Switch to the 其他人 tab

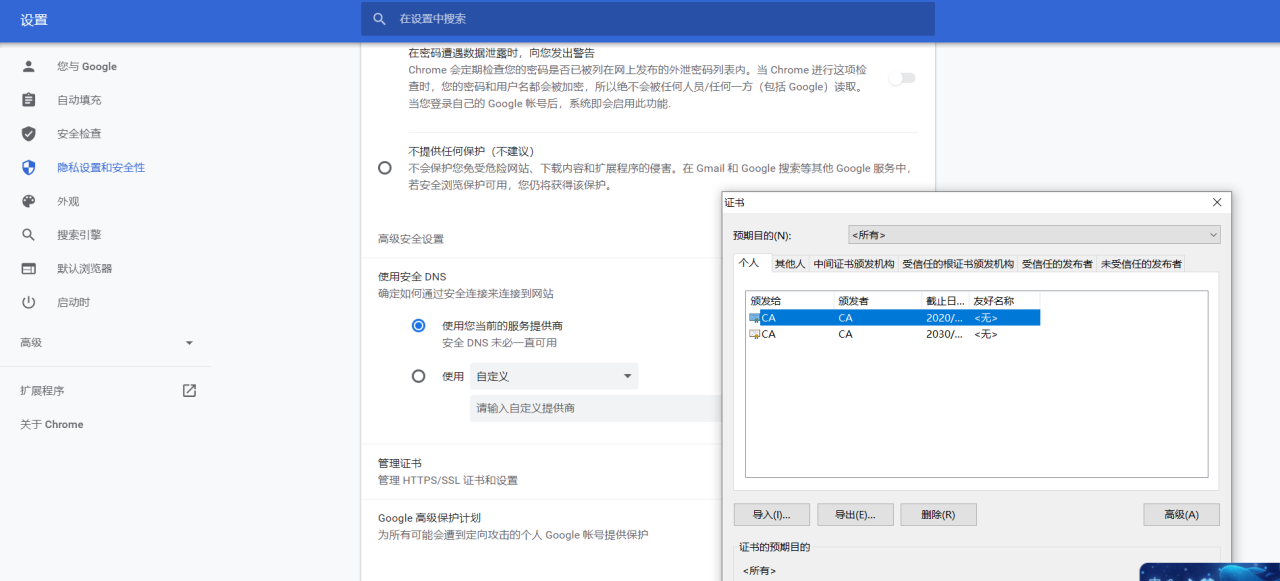tap(789, 264)
